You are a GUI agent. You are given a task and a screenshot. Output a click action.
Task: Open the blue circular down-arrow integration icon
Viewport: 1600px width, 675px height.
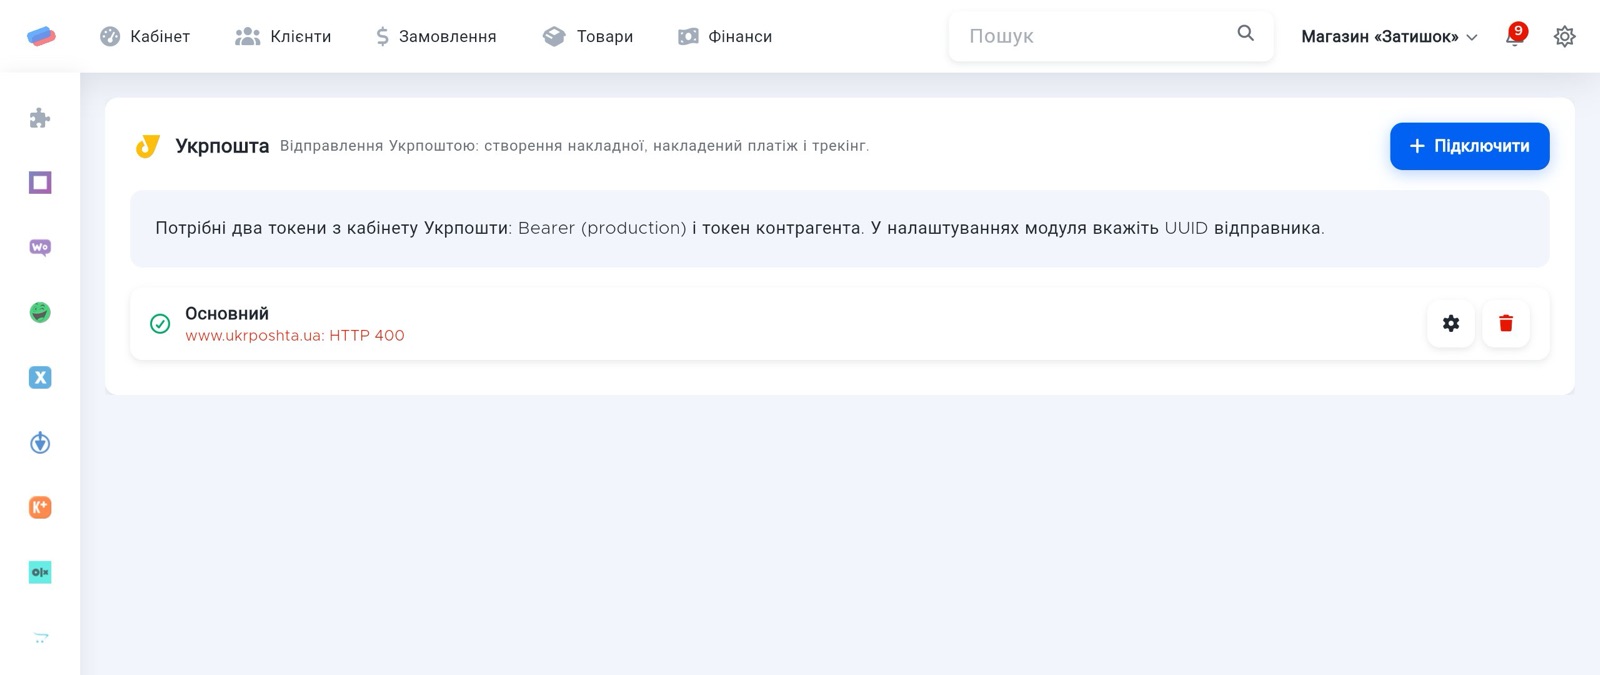coord(40,442)
